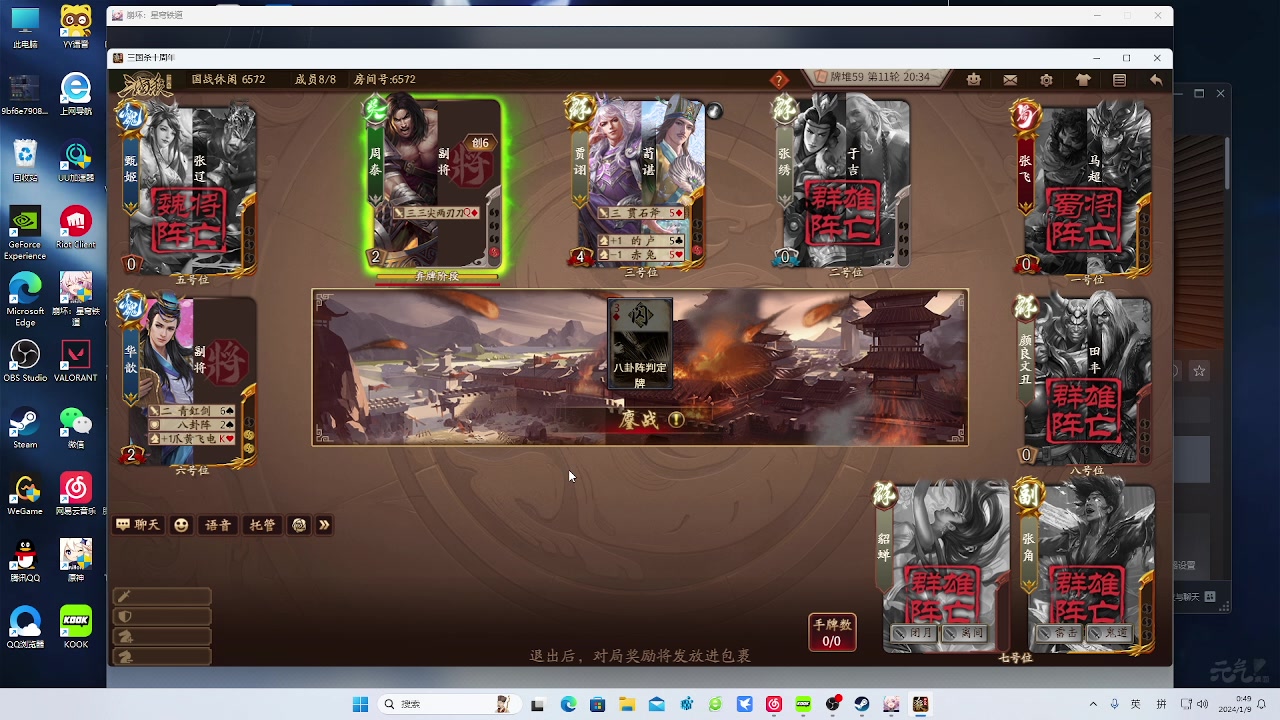The width and height of the screenshot is (1280, 720).
Task: Click 赤兔 horse equipment on 贾诩
Action: [641, 255]
